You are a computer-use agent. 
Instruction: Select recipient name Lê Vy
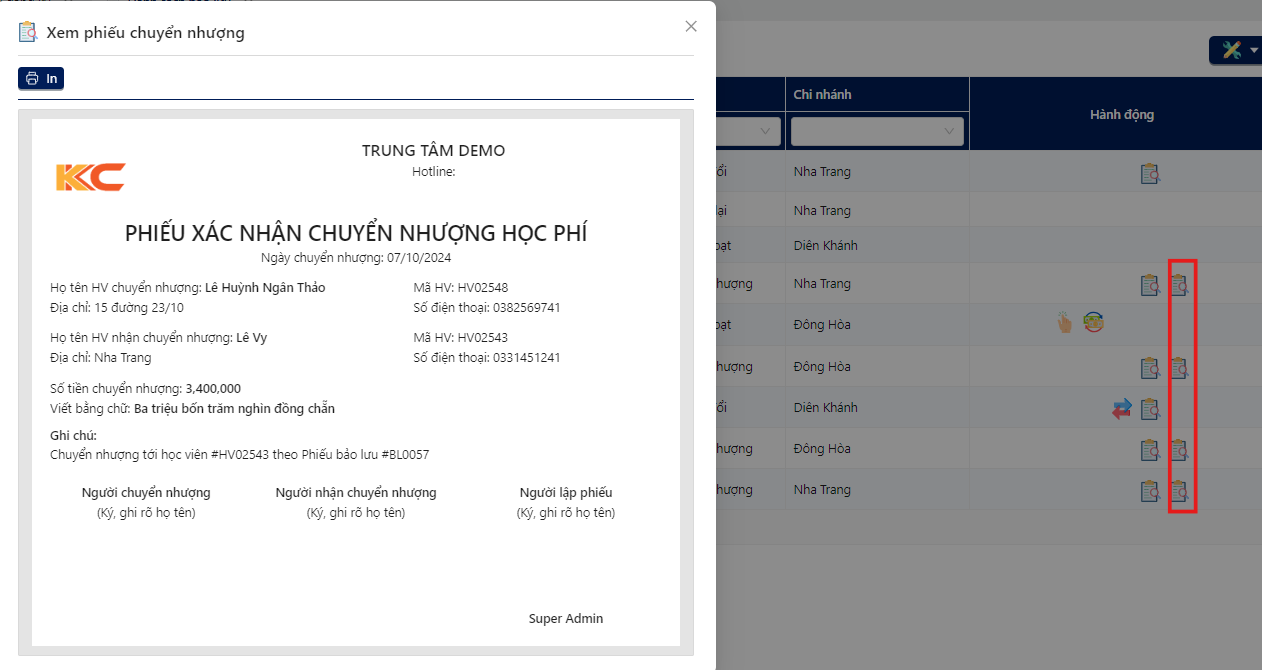pos(252,338)
